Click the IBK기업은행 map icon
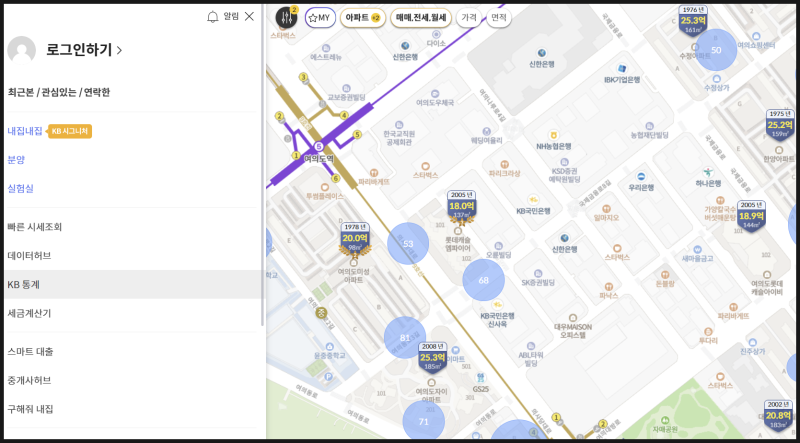Screen dimensions: 800x443 coord(621,69)
